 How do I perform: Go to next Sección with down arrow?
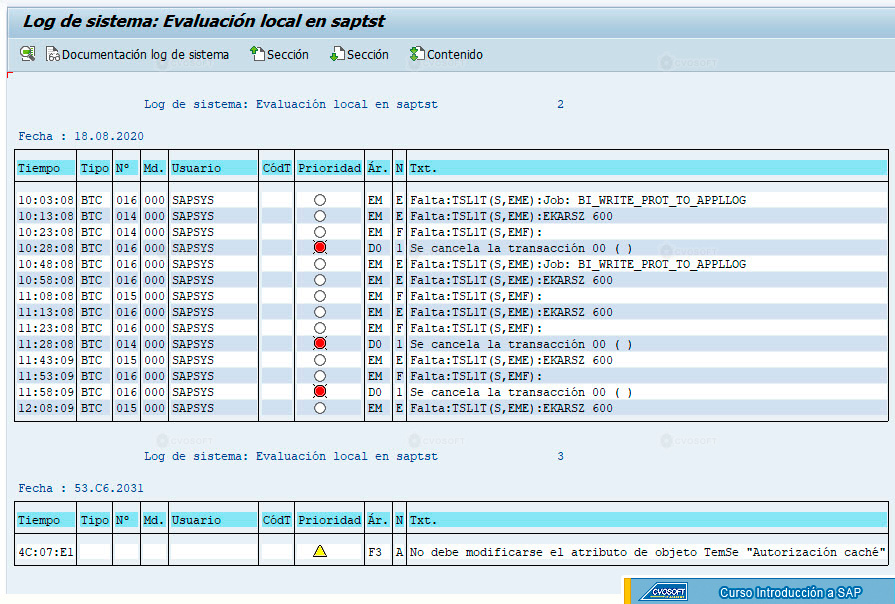point(359,54)
